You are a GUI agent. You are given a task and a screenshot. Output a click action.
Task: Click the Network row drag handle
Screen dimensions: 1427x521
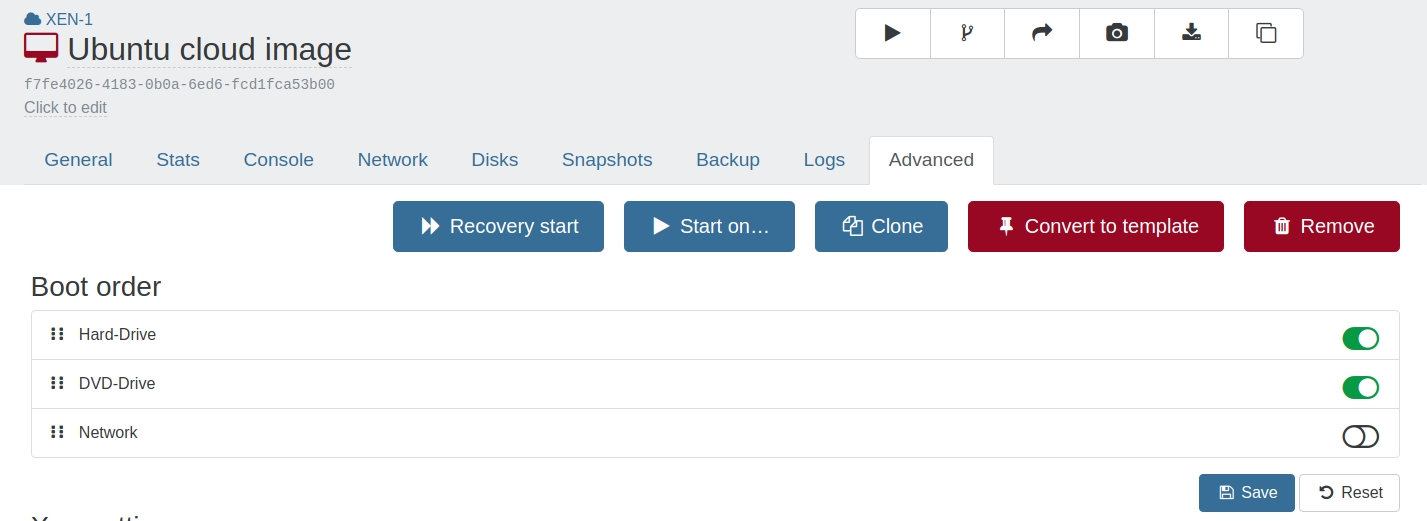click(x=57, y=432)
